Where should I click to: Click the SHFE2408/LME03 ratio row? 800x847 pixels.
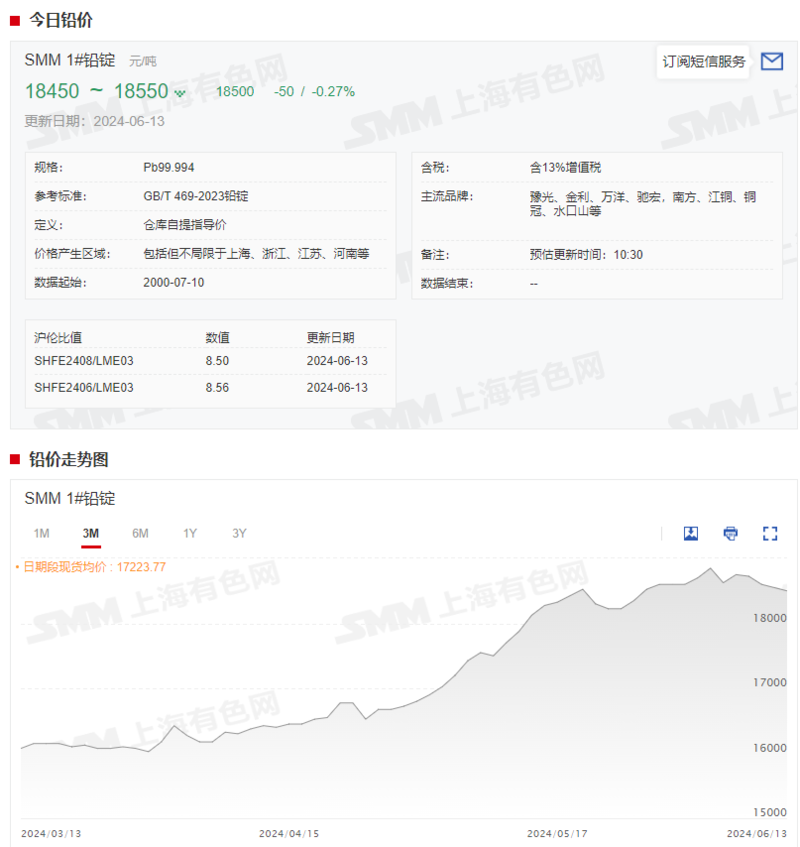(x=211, y=361)
